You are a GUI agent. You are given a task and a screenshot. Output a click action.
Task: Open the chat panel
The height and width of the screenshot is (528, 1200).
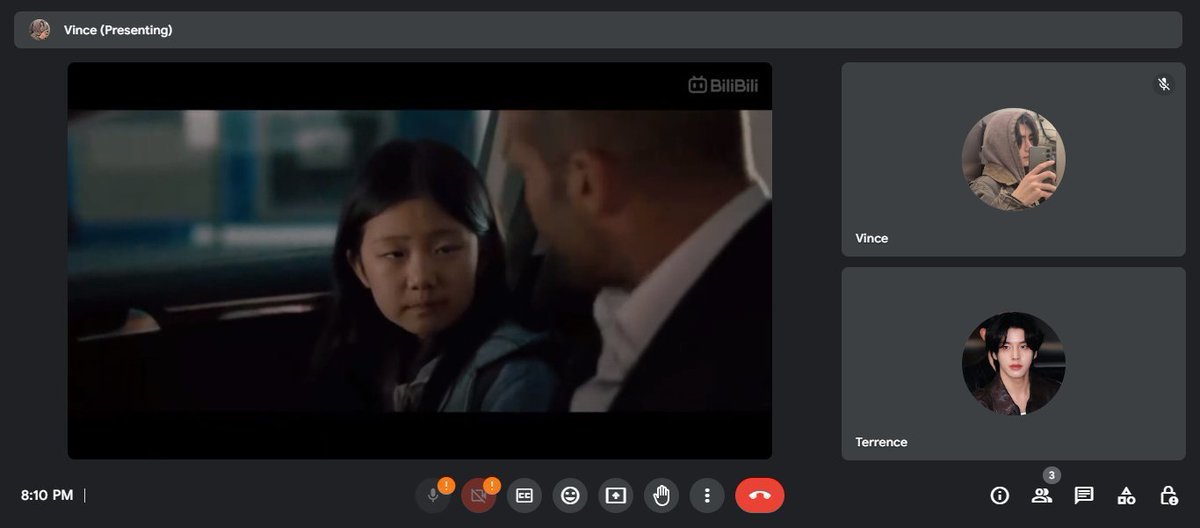(1084, 495)
